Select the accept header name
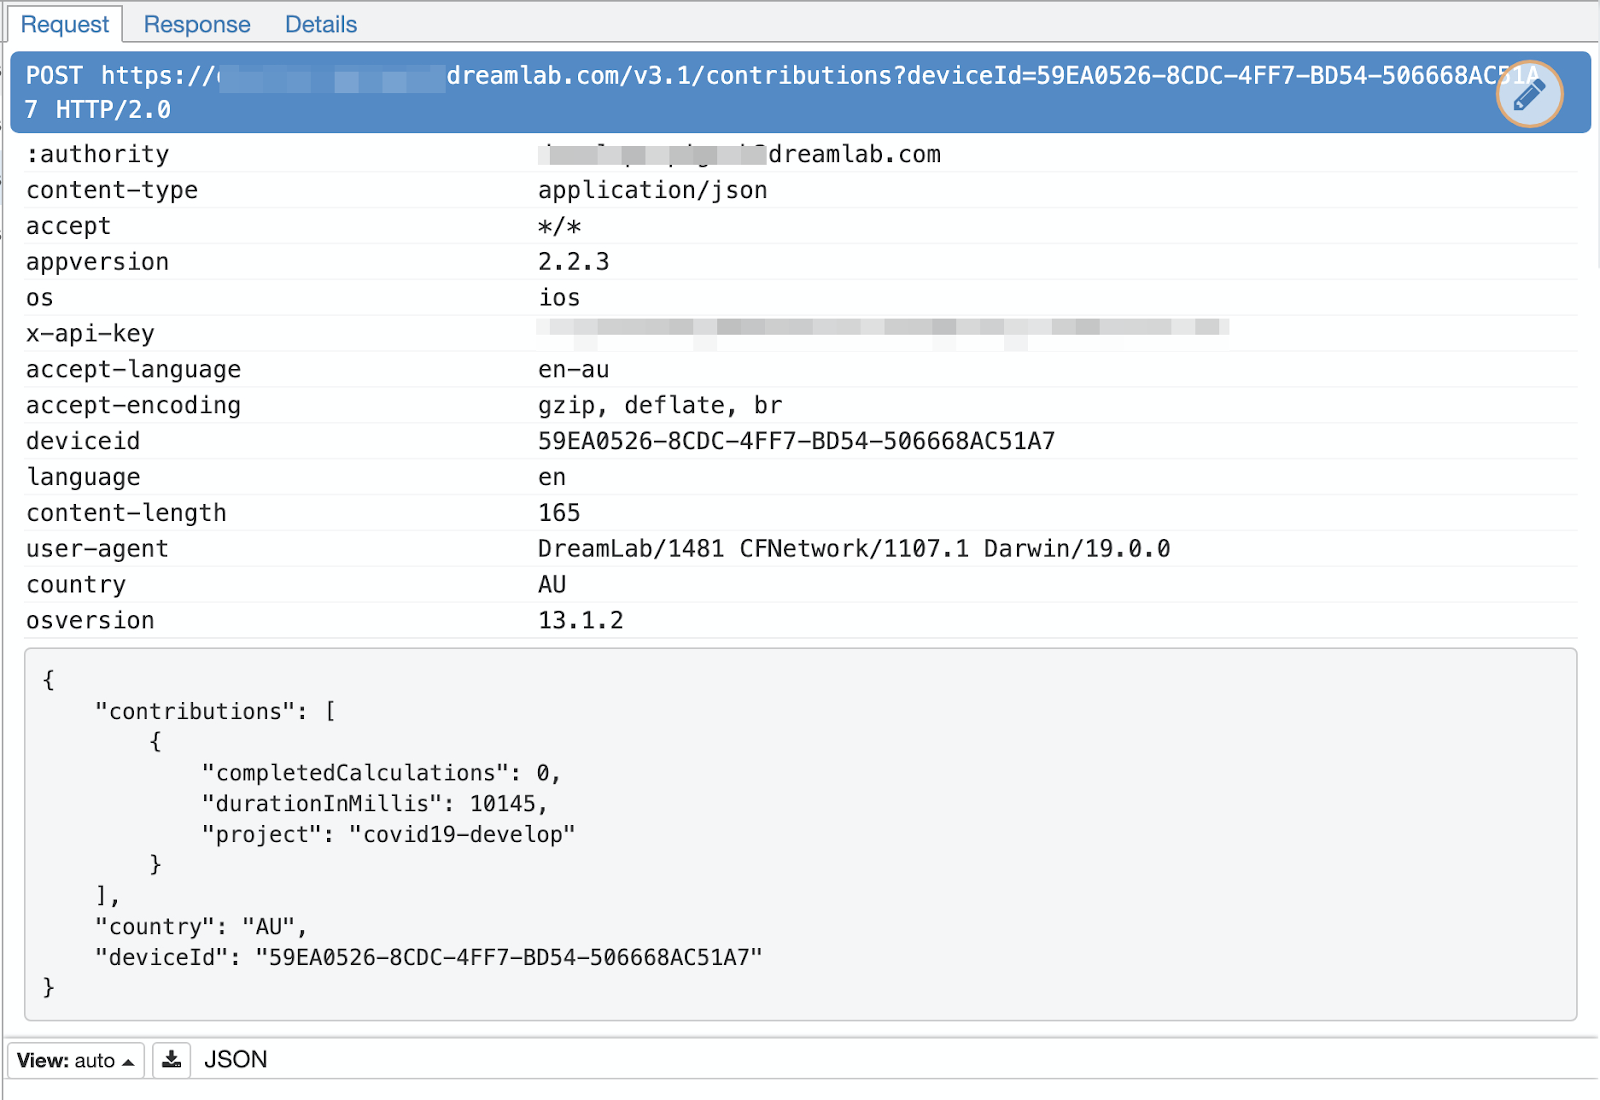Viewport: 1600px width, 1100px height. pyautogui.click(x=68, y=226)
